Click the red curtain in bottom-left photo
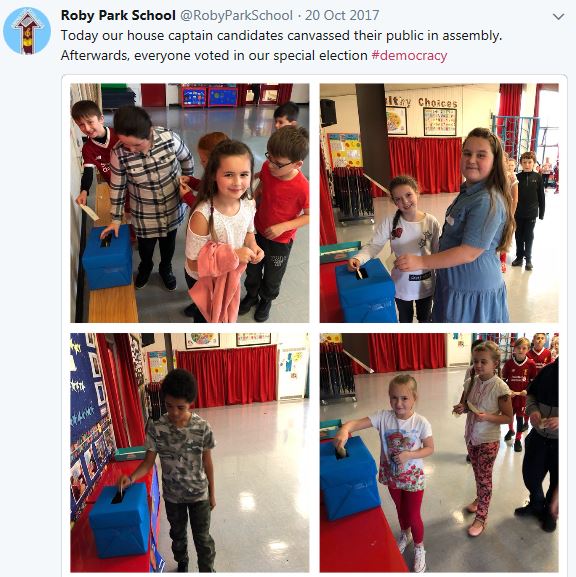The width and height of the screenshot is (576, 577). pyautogui.click(x=226, y=376)
